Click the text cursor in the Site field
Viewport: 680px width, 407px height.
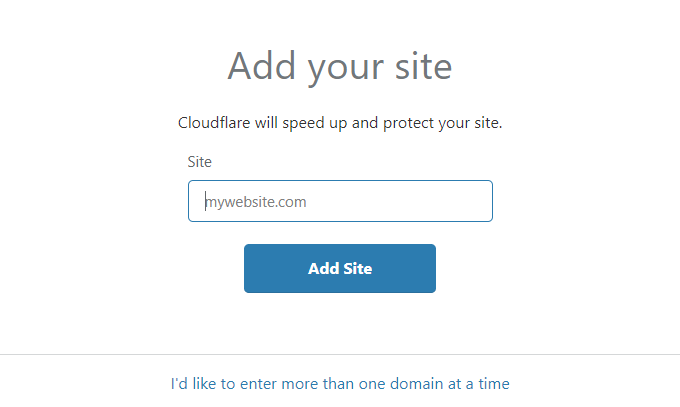click(x=206, y=201)
